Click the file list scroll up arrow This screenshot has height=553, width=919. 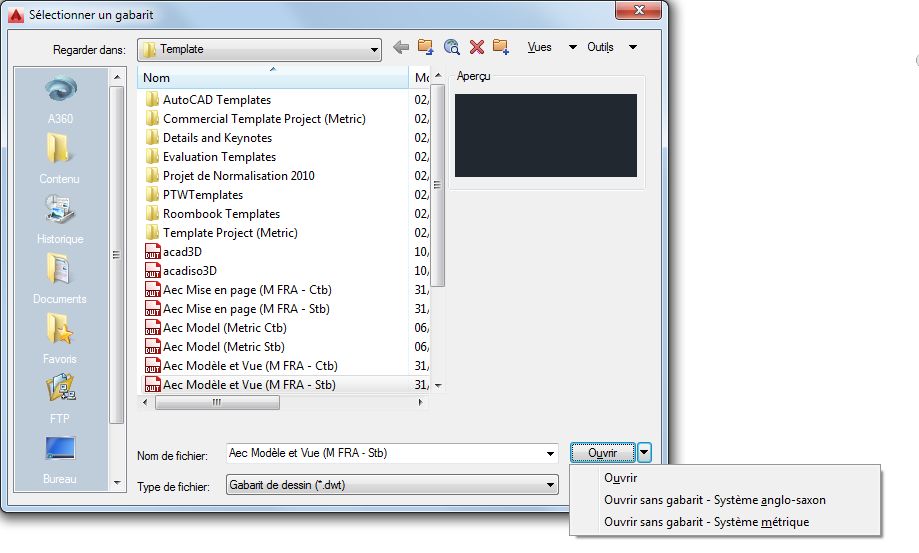point(438,75)
